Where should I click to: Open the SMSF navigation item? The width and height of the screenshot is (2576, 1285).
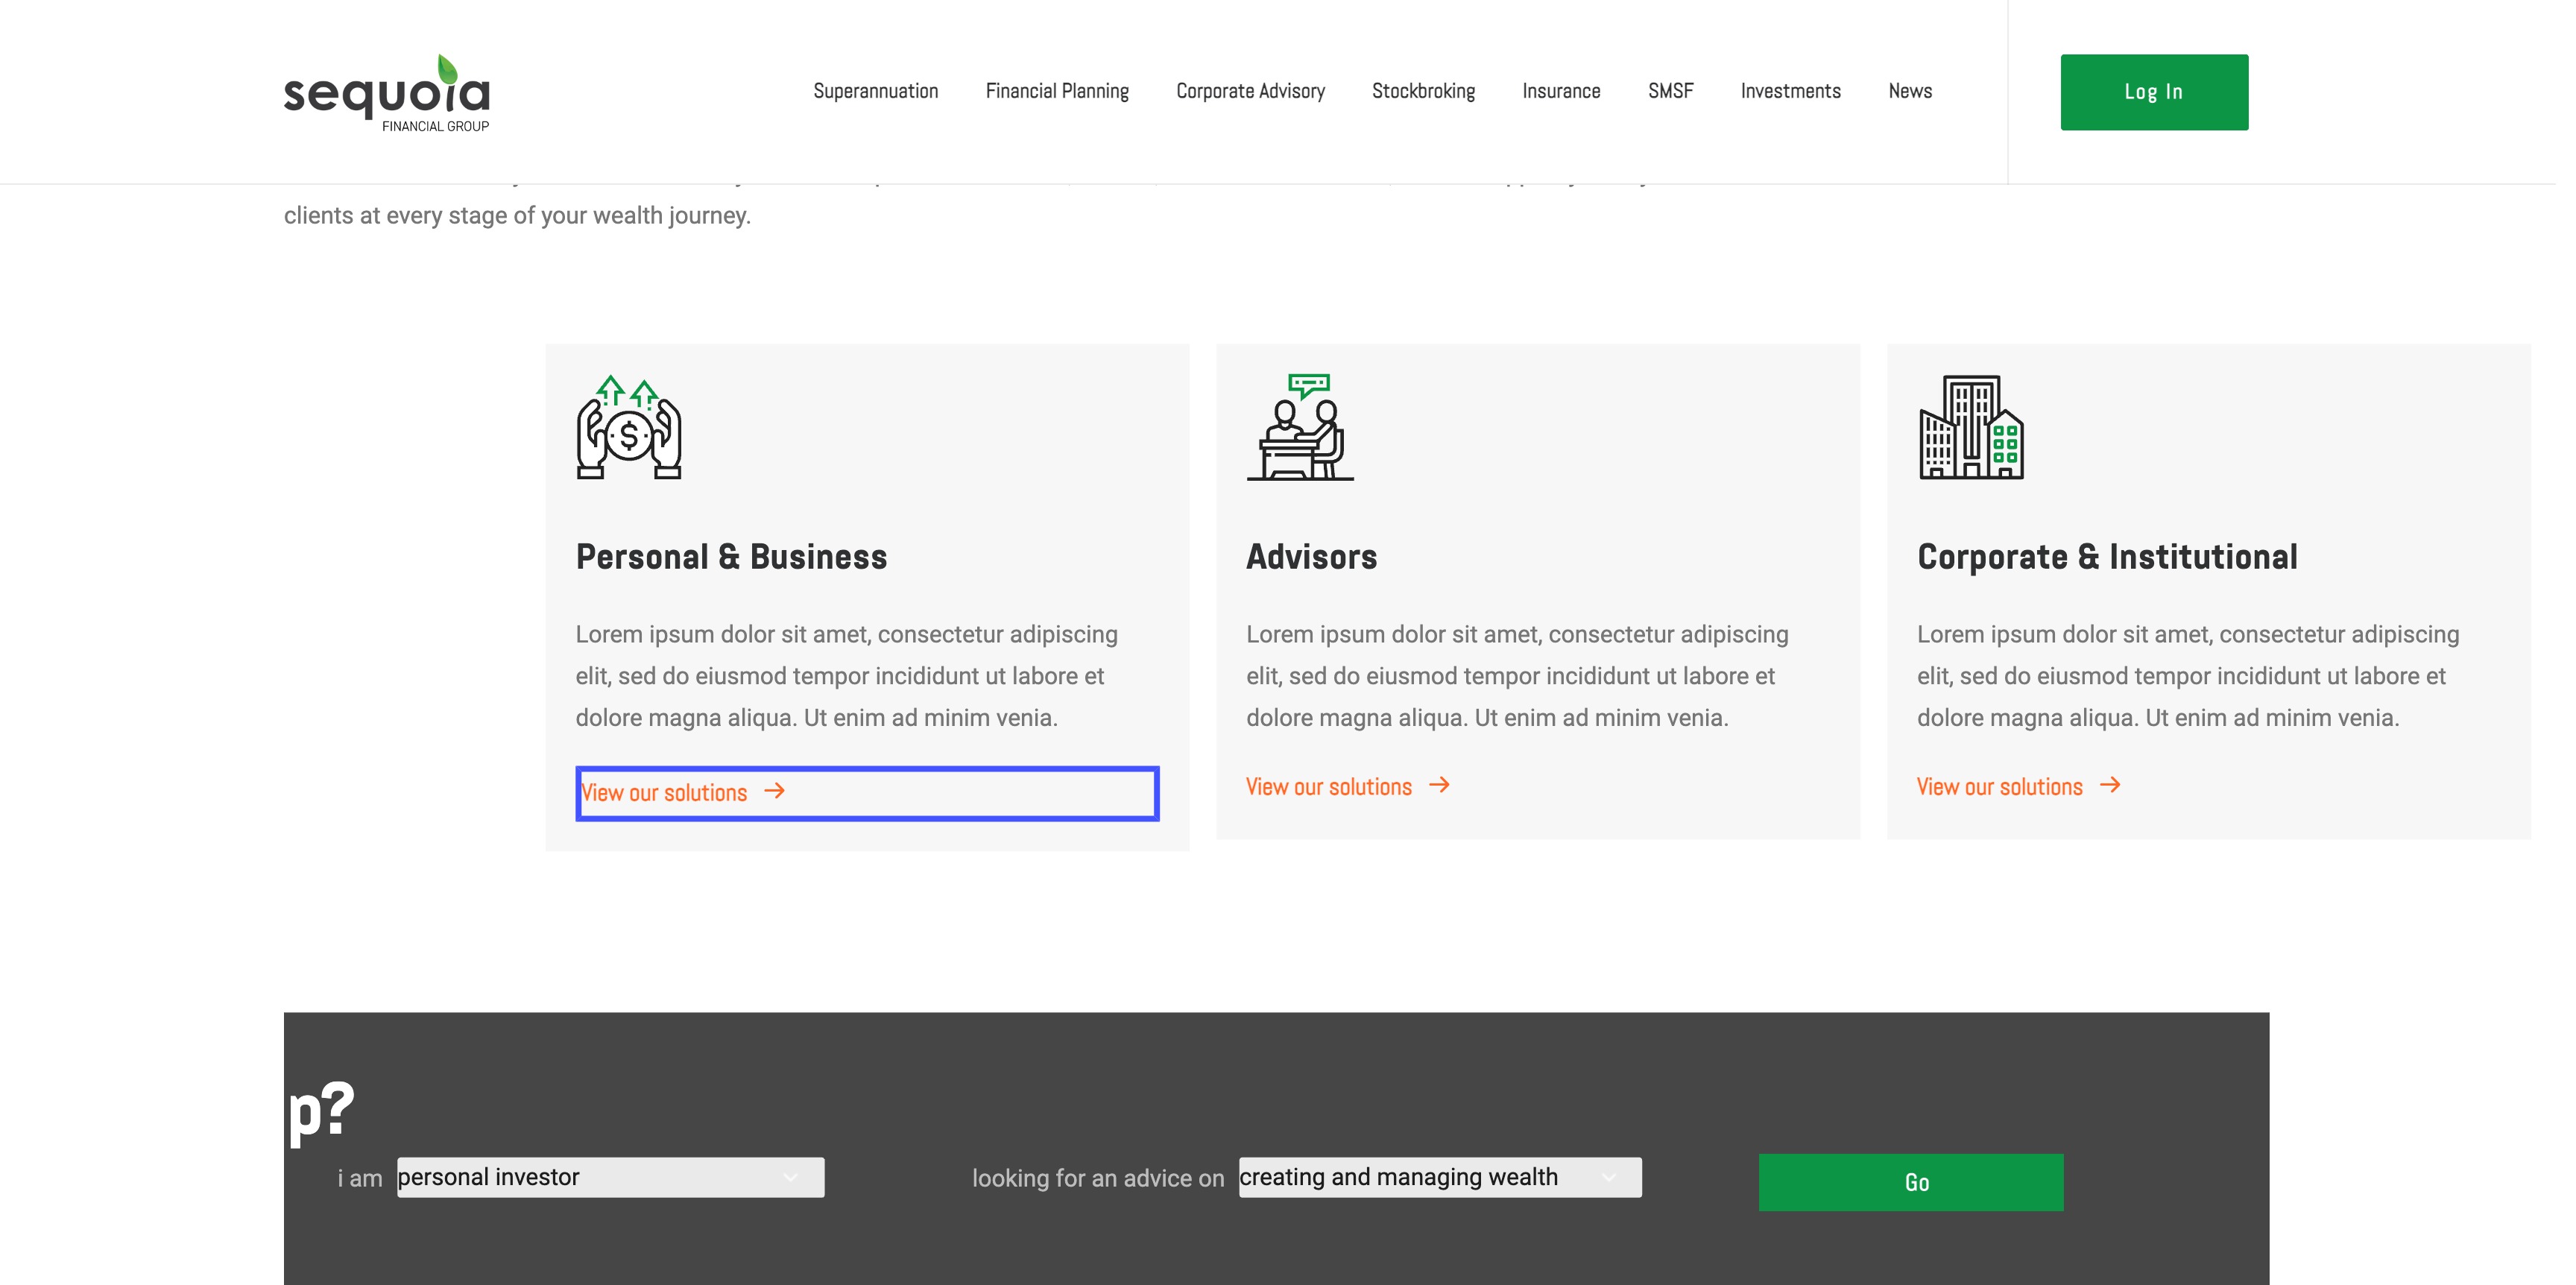click(x=1670, y=91)
